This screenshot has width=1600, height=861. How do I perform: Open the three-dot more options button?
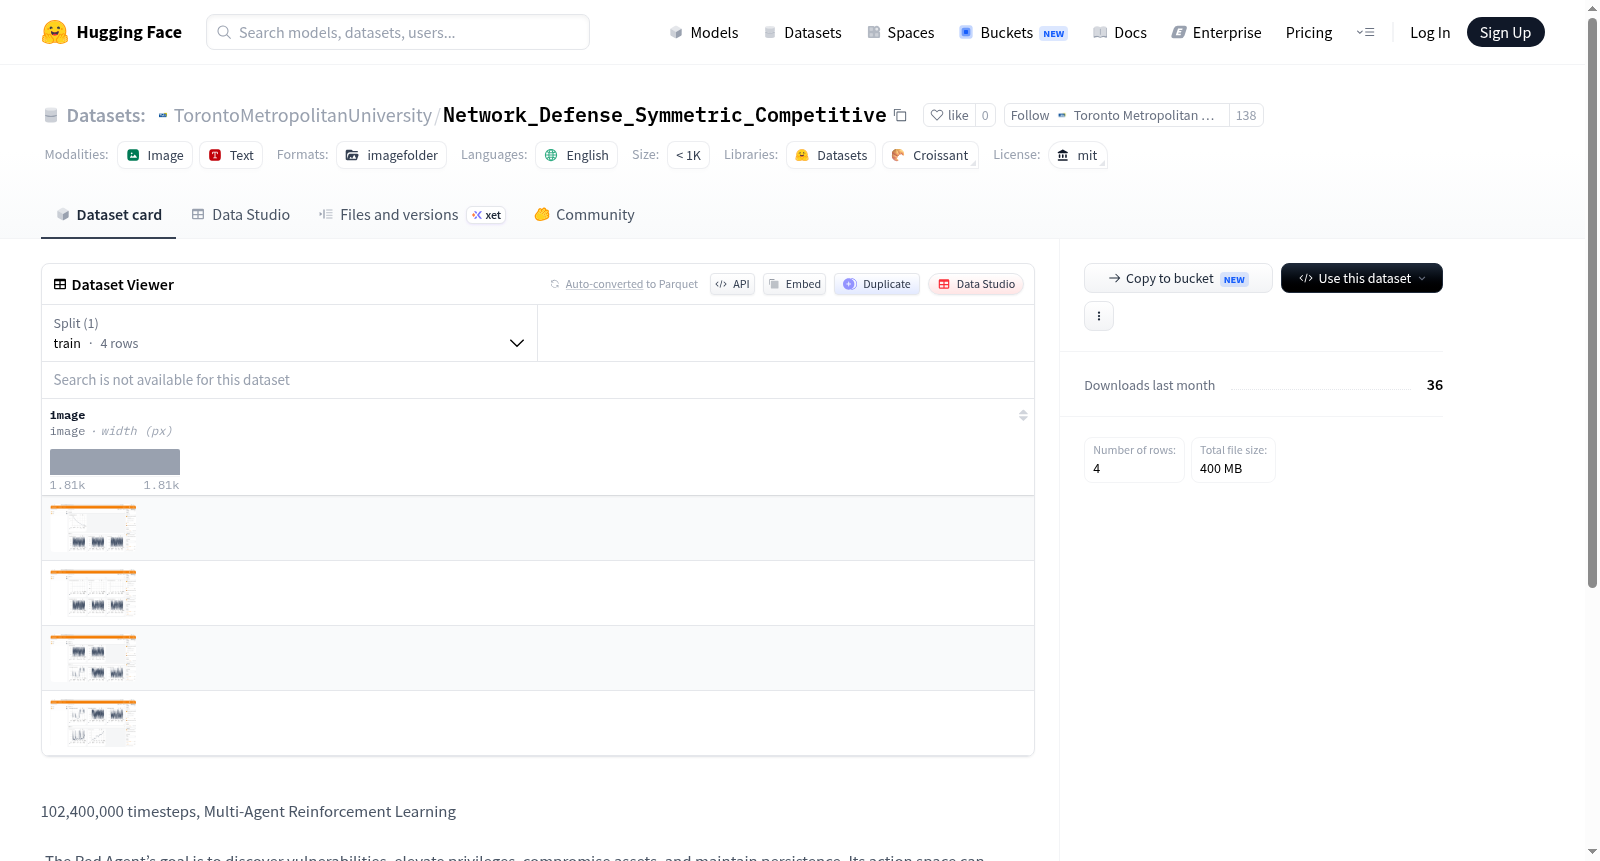point(1099,316)
